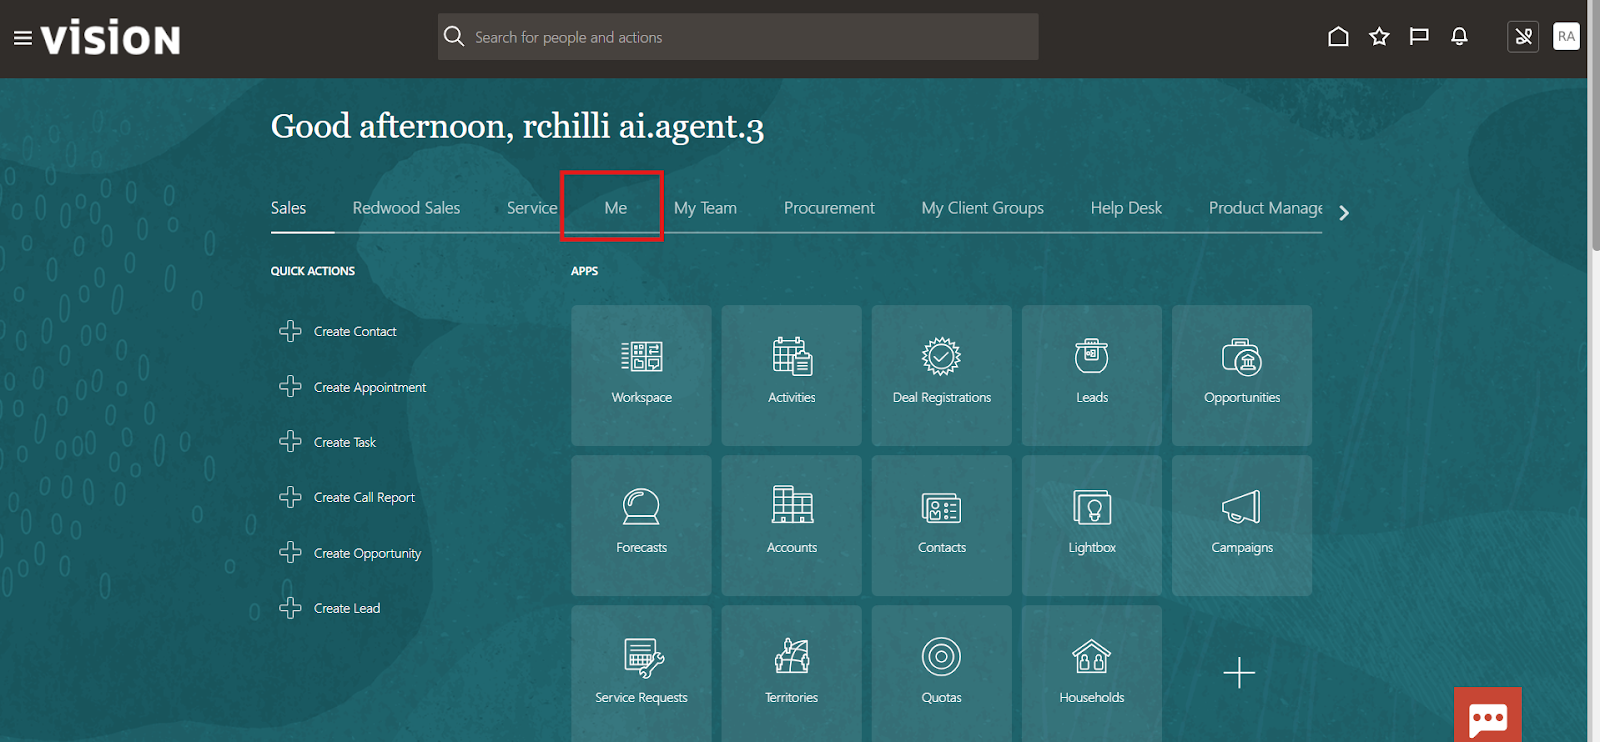
Task: Open the Workspace app tile
Action: [641, 375]
